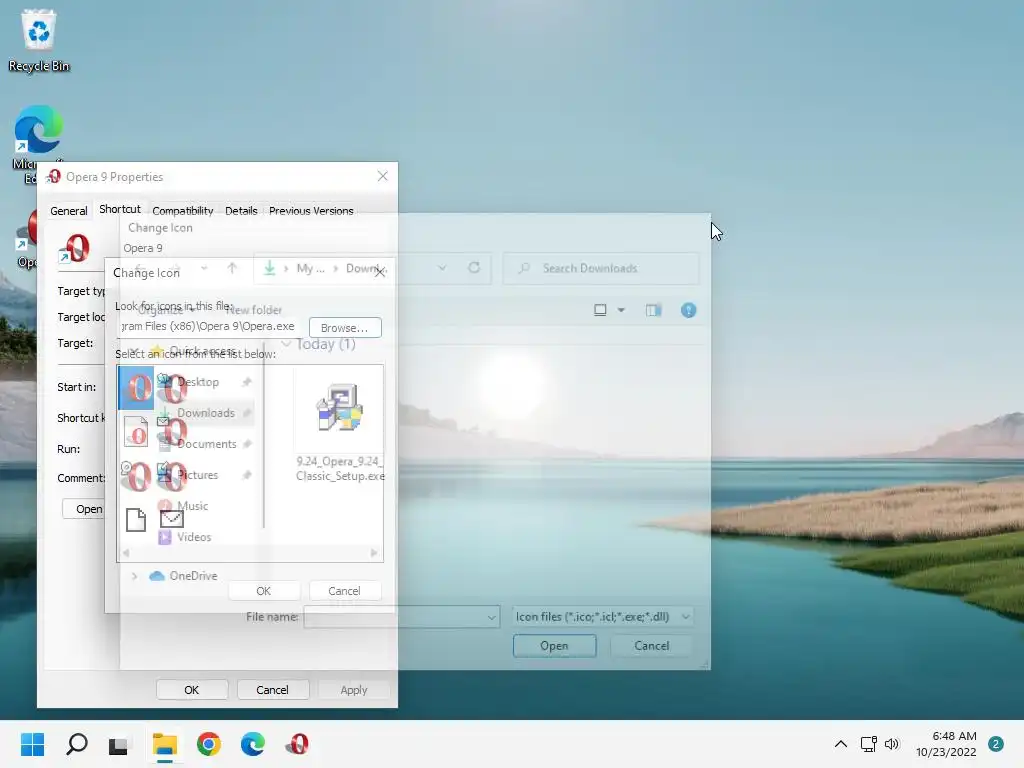The width and height of the screenshot is (1024, 768).
Task: Choose the document page with Opera logo icon
Action: point(136,431)
